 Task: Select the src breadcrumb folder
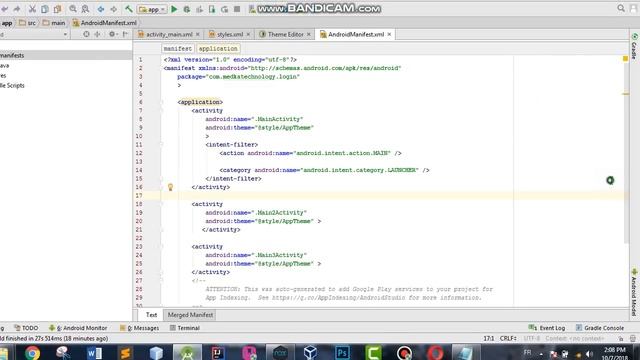coord(28,23)
